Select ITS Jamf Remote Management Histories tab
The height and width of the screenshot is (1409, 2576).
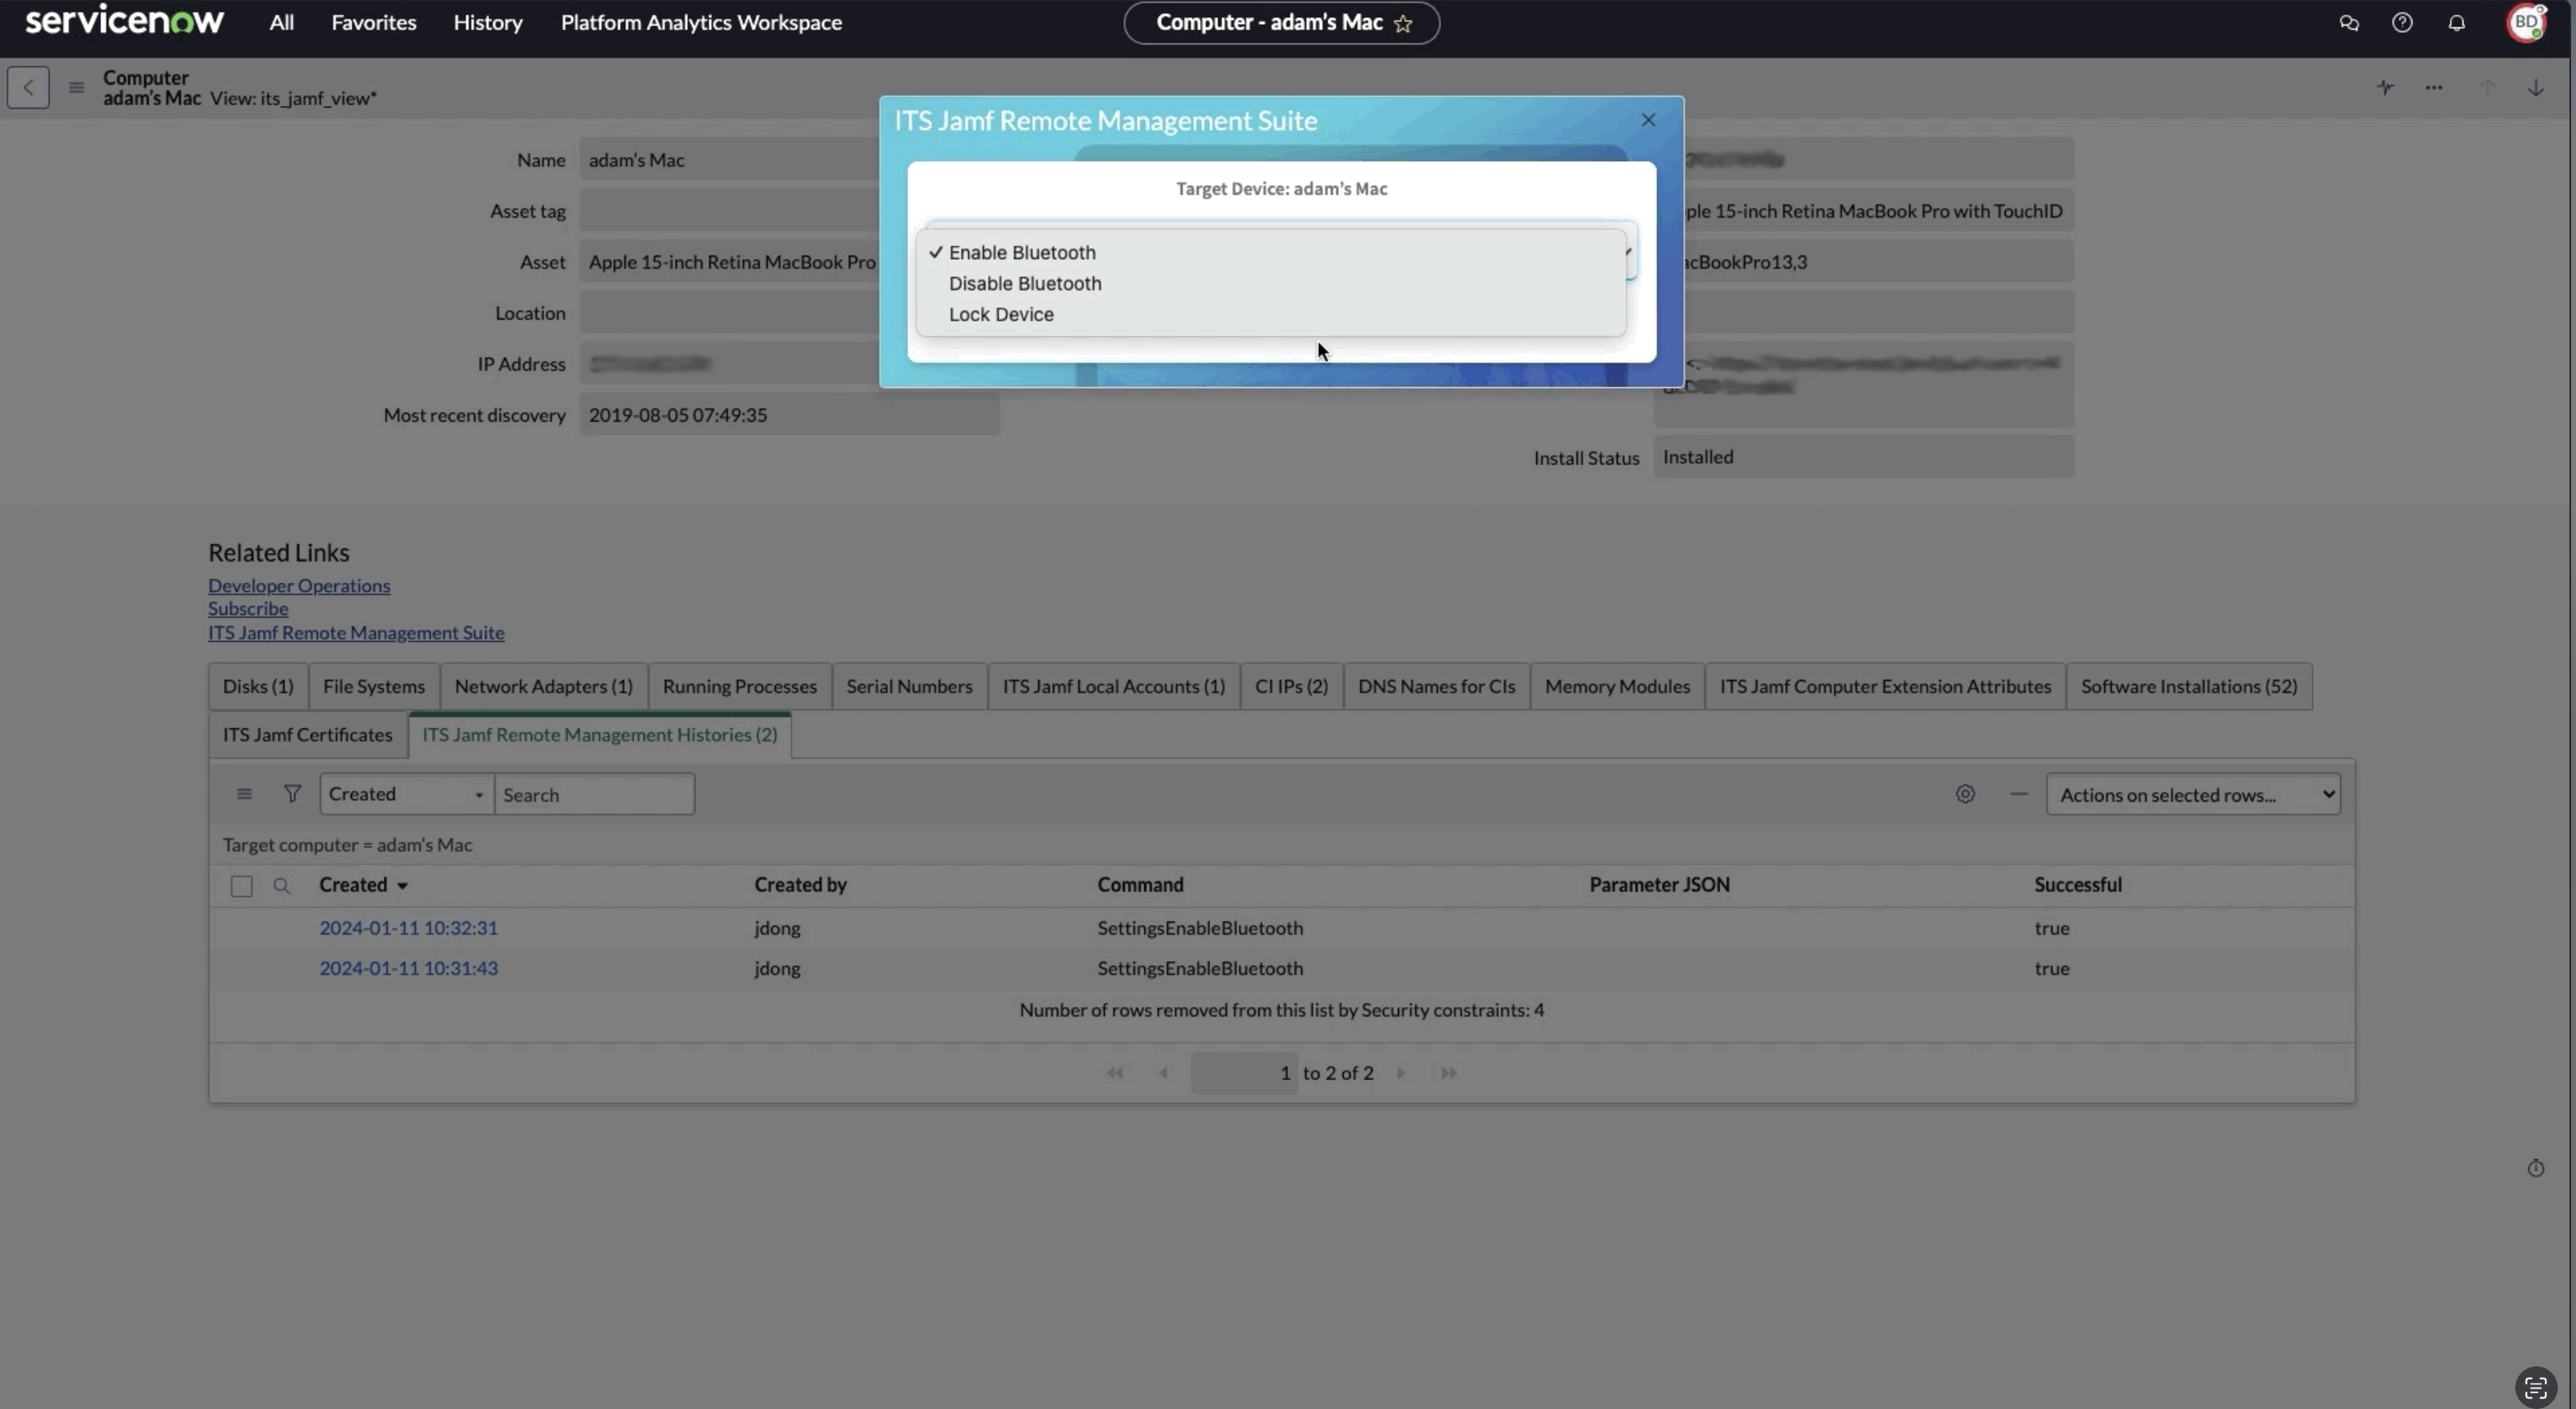tap(600, 735)
